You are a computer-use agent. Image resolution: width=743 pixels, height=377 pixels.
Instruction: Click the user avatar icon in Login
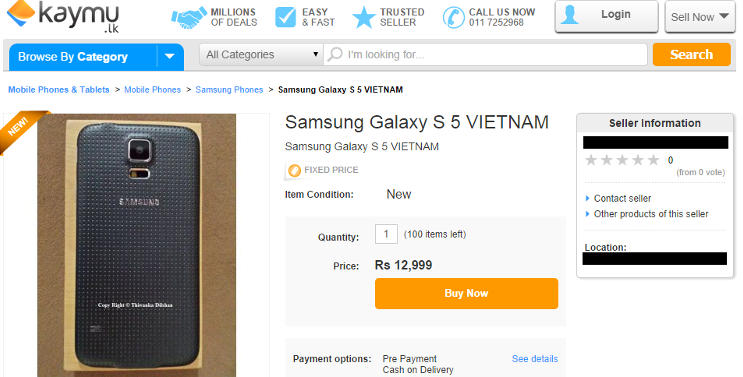pyautogui.click(x=569, y=15)
